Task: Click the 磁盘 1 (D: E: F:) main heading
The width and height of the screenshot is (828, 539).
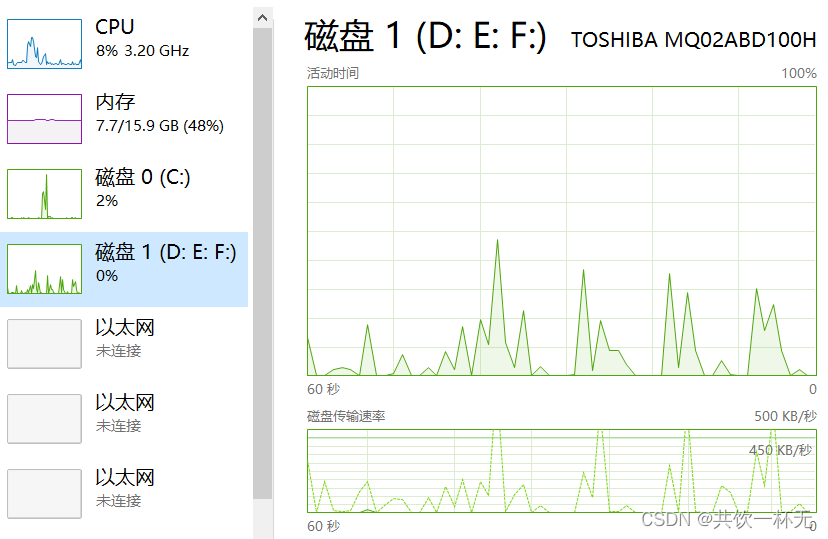Action: (x=425, y=37)
